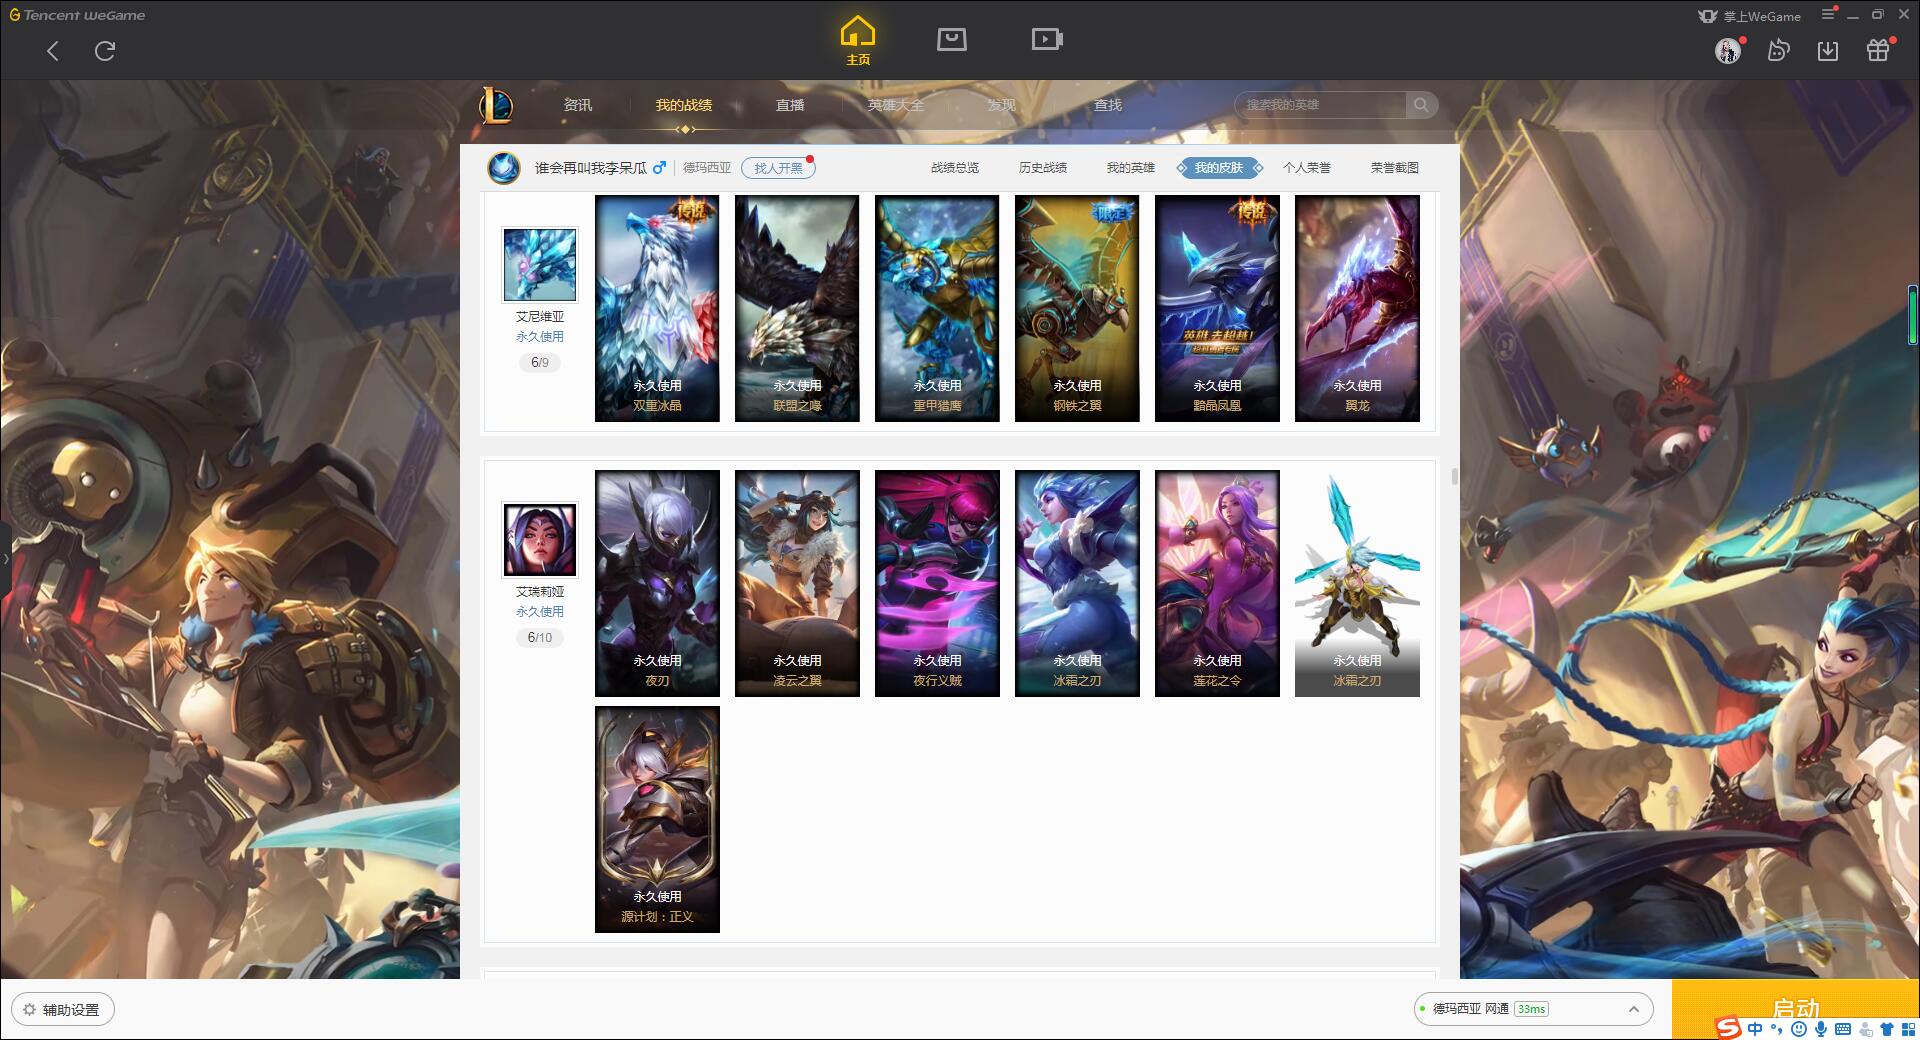Viewport: 1920px width, 1040px height.
Task: Open Sogou skin shirt icon
Action: pos(1887,1029)
